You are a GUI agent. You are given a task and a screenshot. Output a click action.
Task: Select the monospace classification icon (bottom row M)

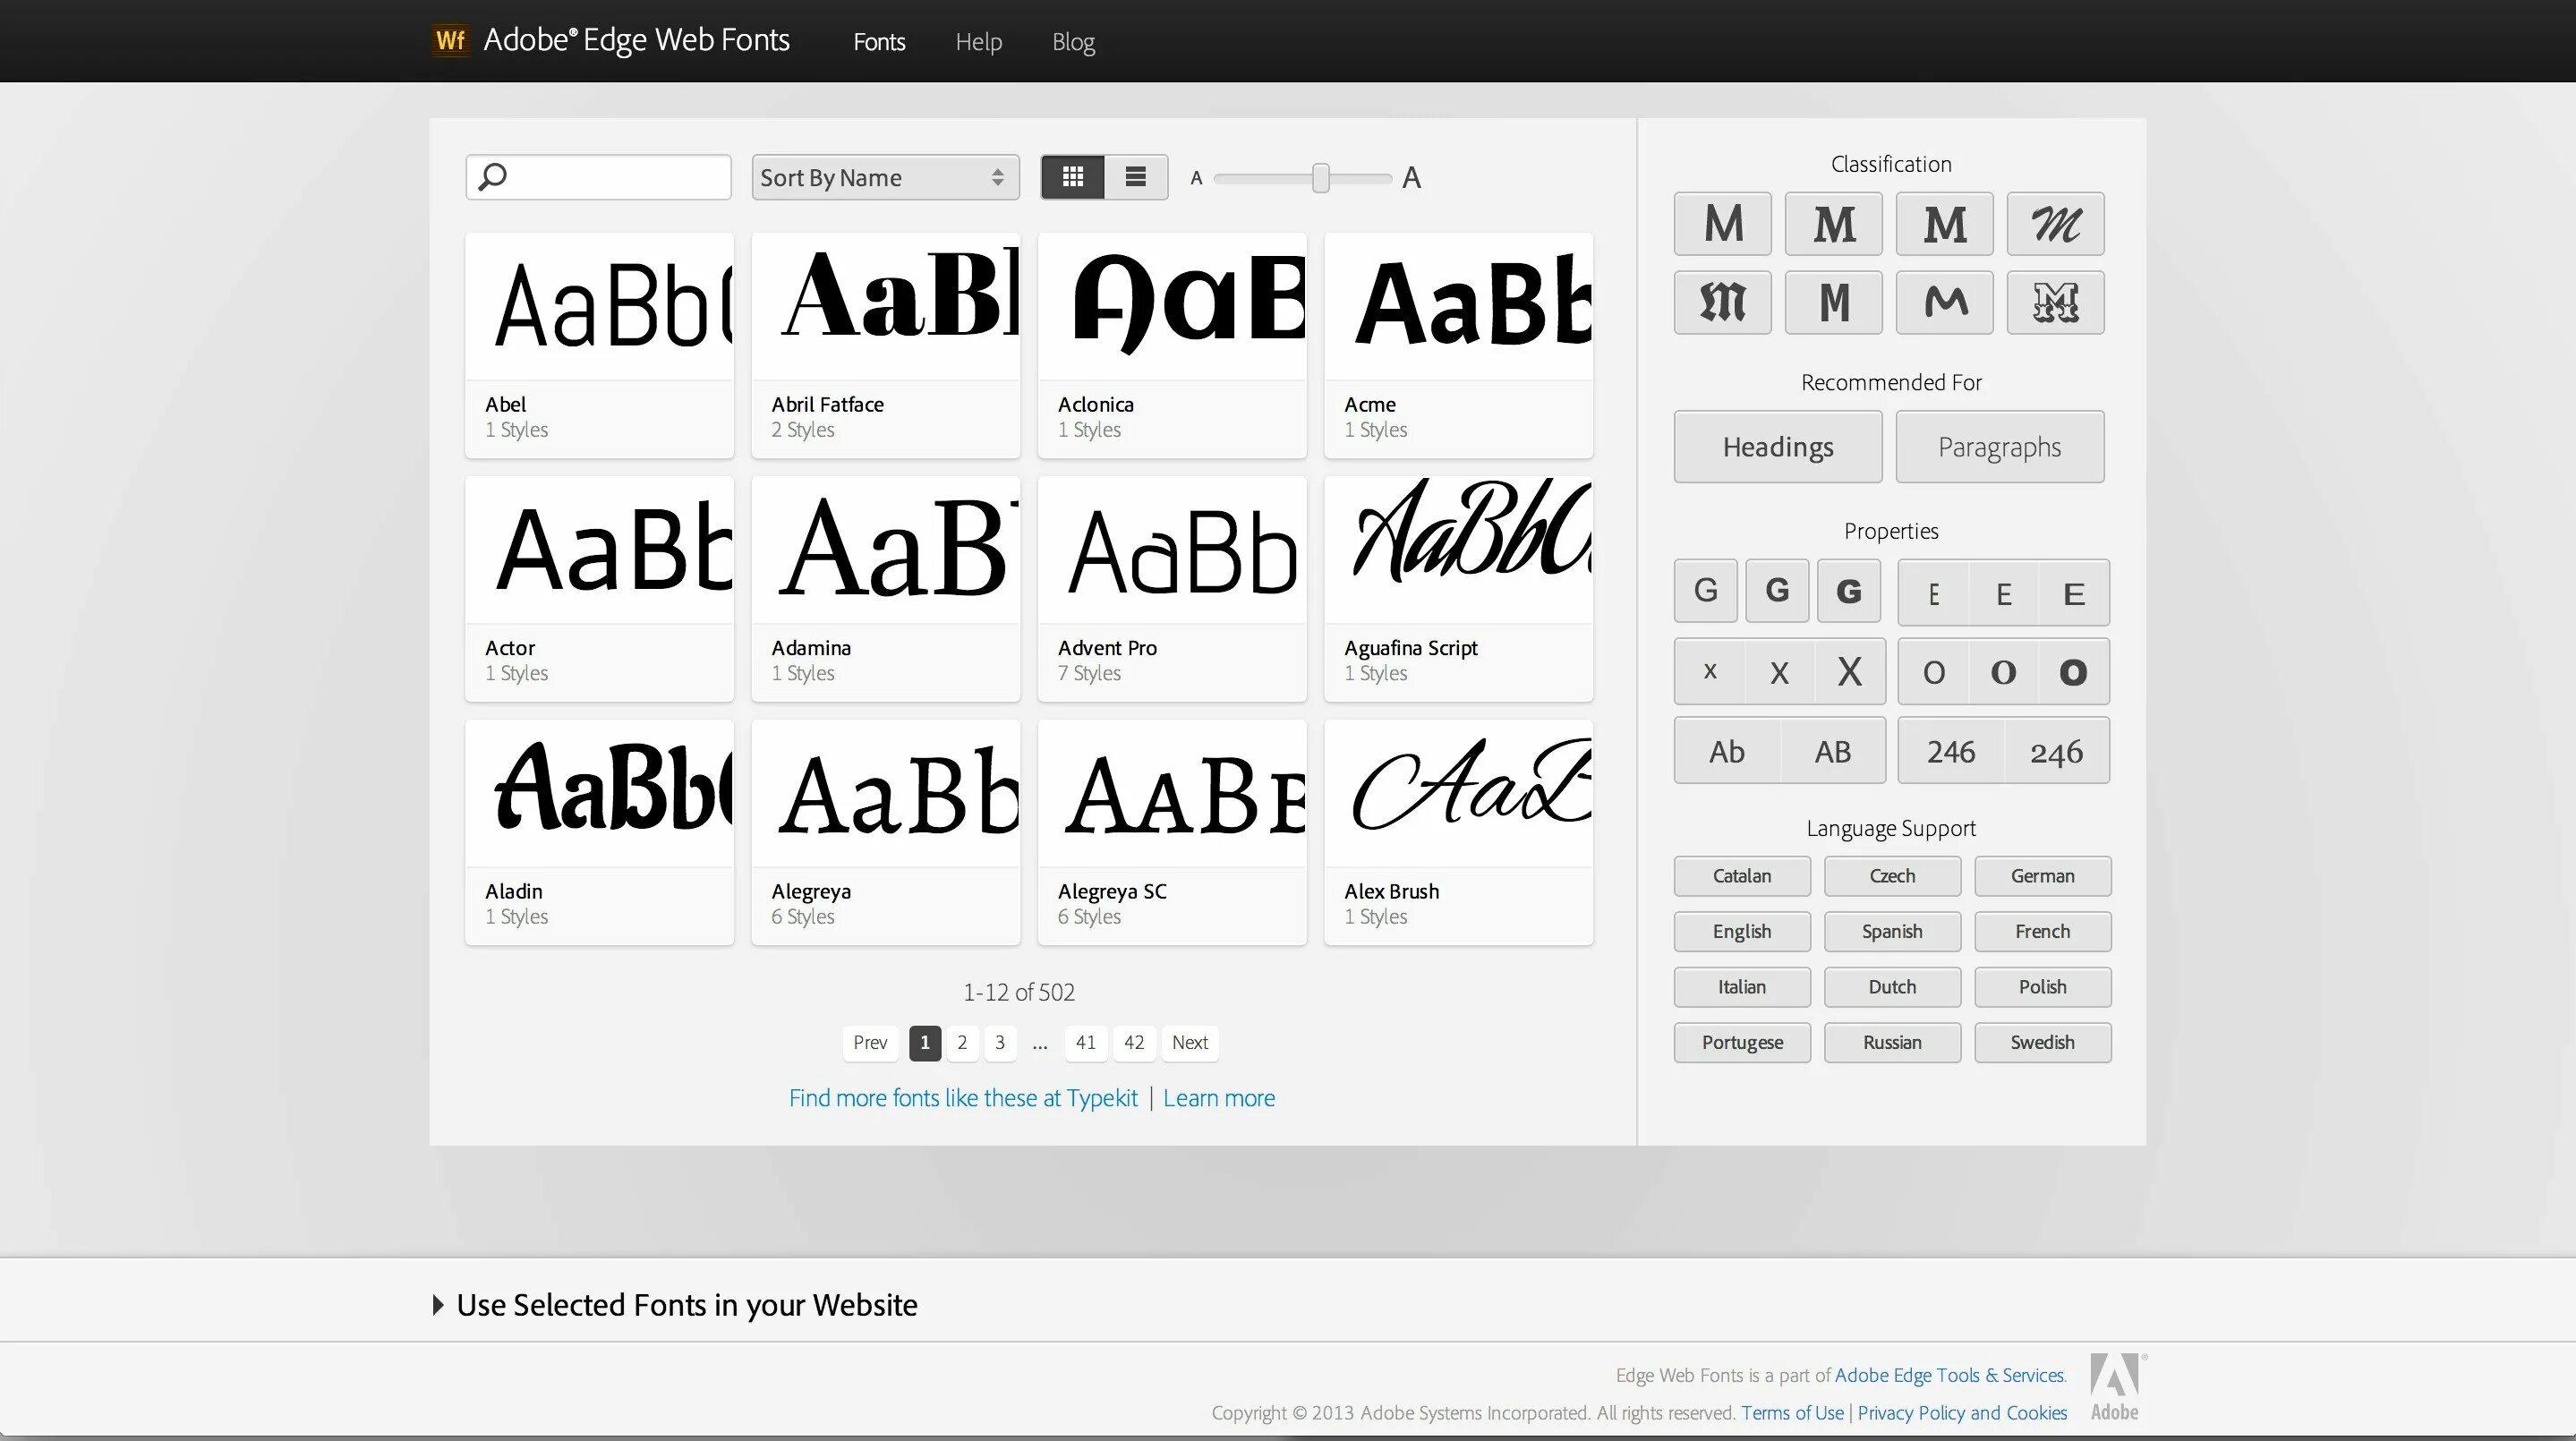tap(1833, 303)
